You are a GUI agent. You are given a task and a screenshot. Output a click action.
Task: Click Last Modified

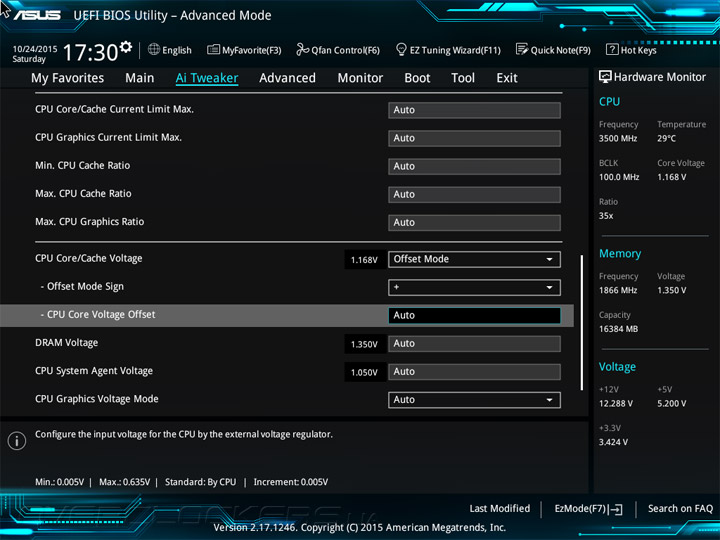[x=500, y=508]
